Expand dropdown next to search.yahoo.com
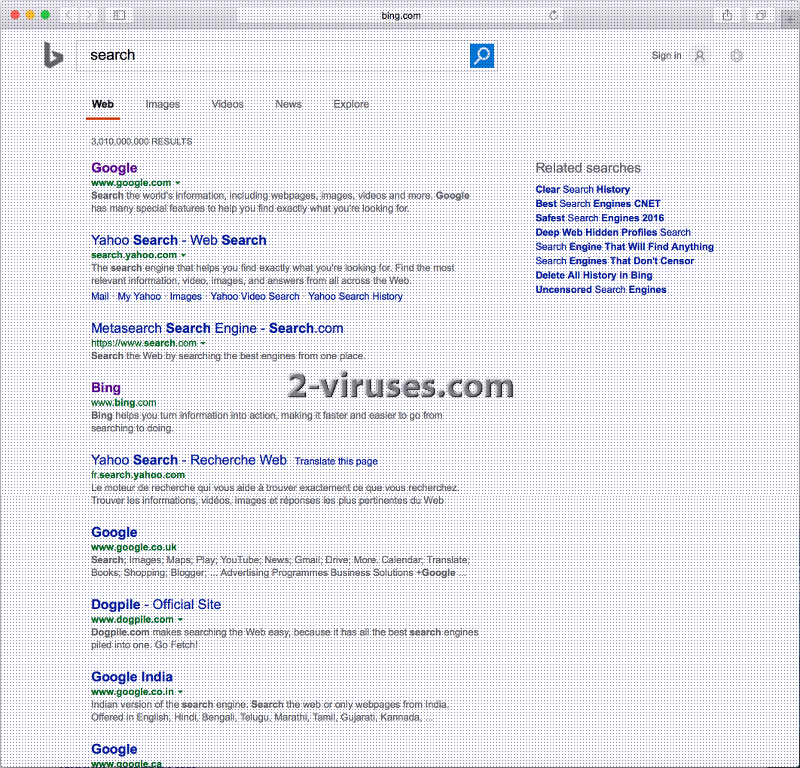 click(183, 255)
